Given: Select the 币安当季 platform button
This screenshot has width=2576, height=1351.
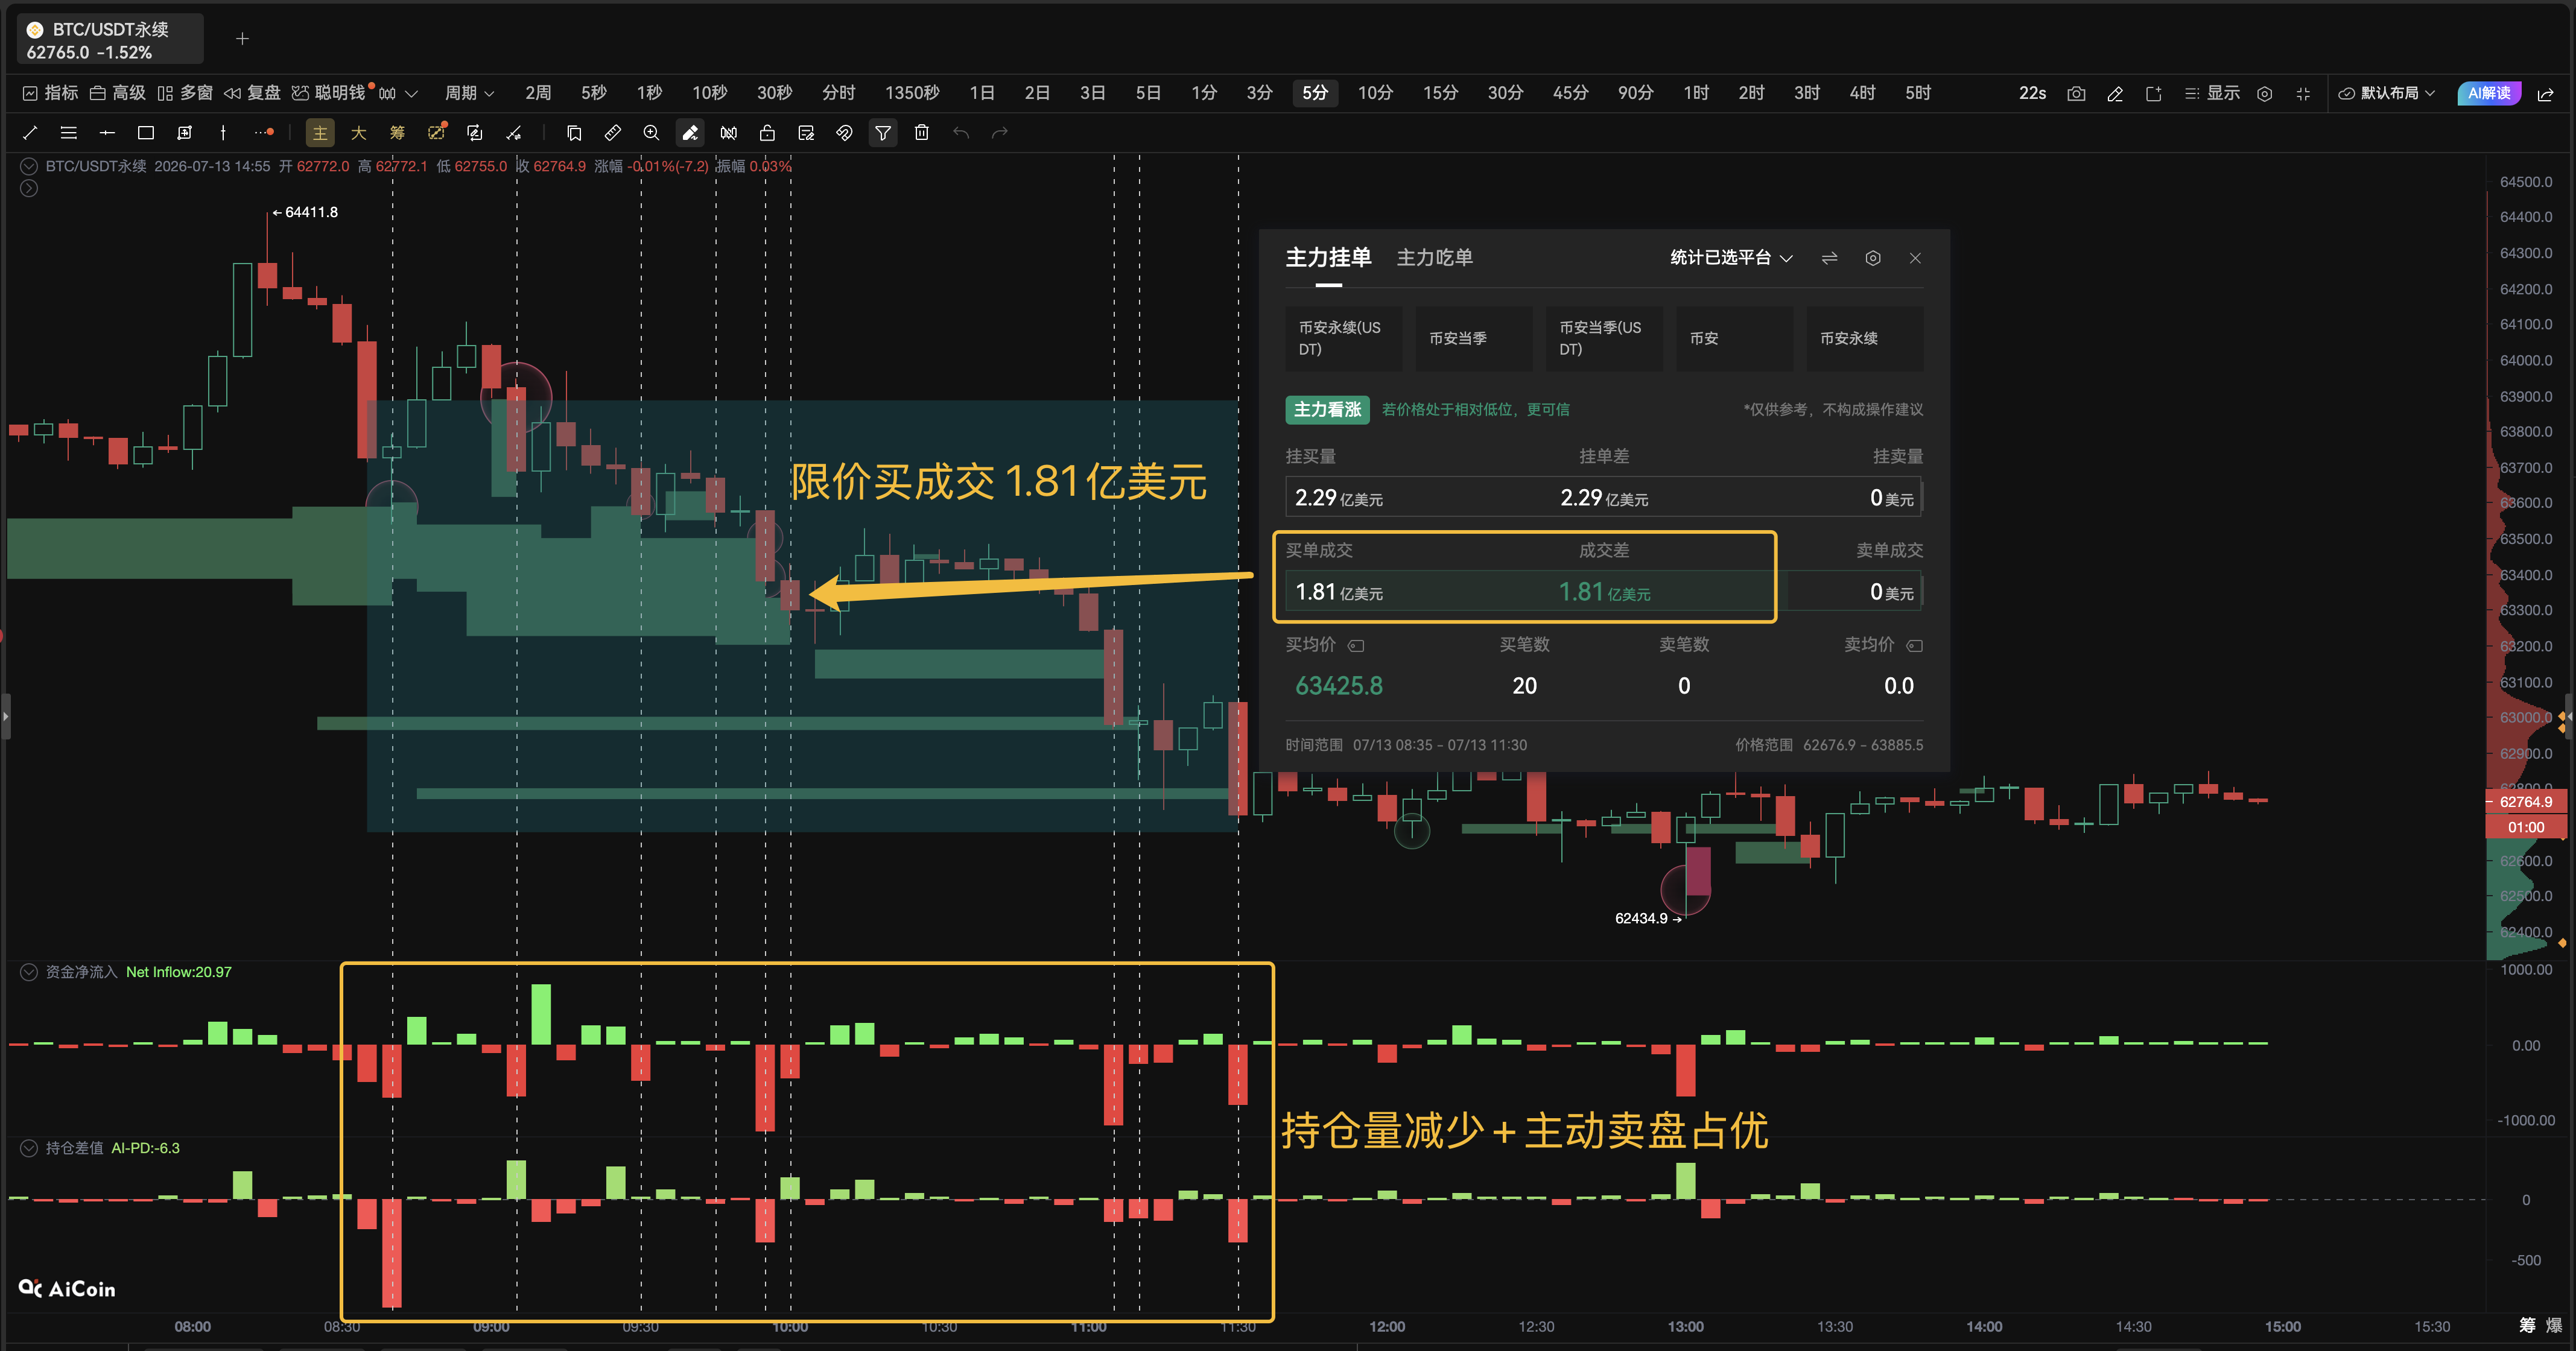Looking at the screenshot, I should [1474, 339].
